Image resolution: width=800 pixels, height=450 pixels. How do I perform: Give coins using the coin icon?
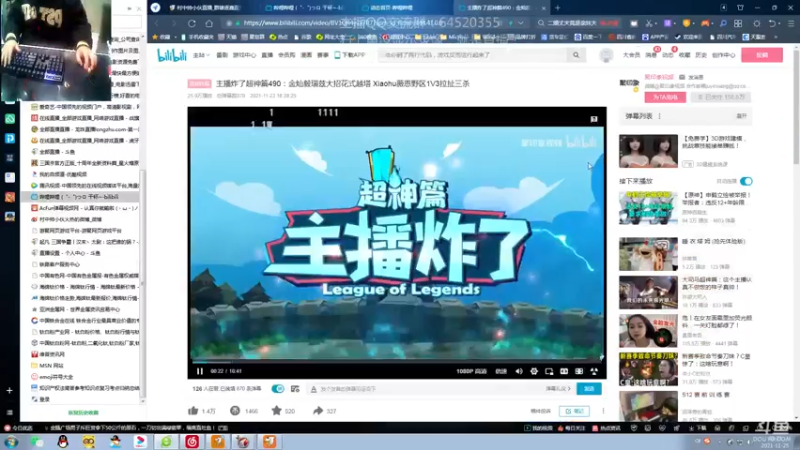[235, 411]
